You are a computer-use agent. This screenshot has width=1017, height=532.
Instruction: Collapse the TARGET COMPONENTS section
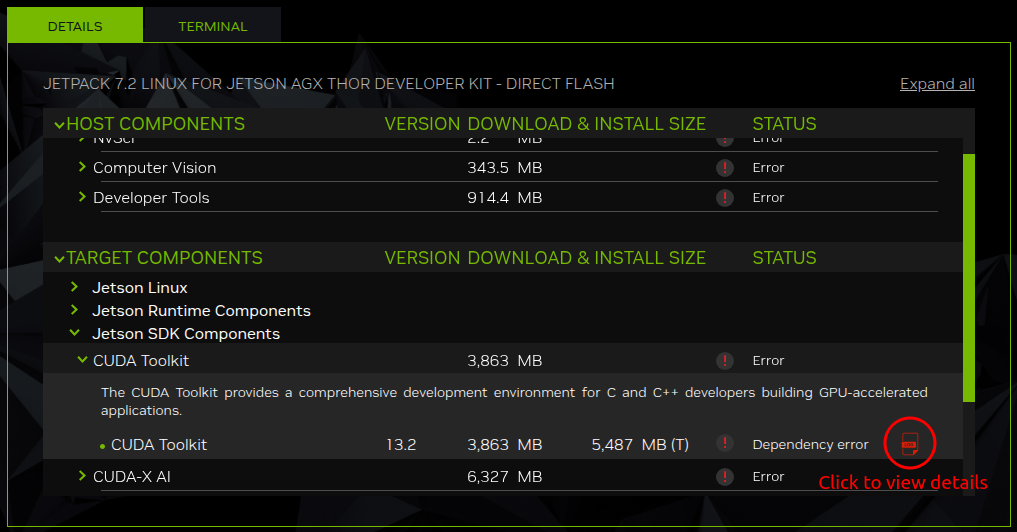point(60,259)
